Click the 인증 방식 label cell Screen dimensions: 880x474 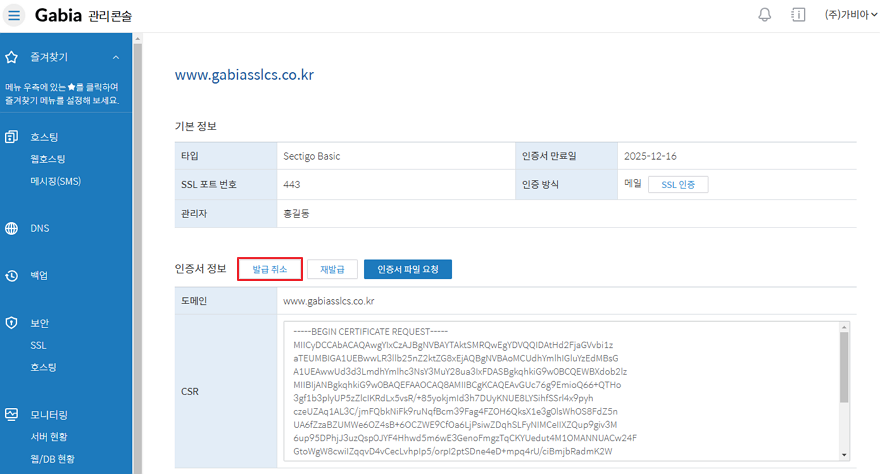coord(566,185)
